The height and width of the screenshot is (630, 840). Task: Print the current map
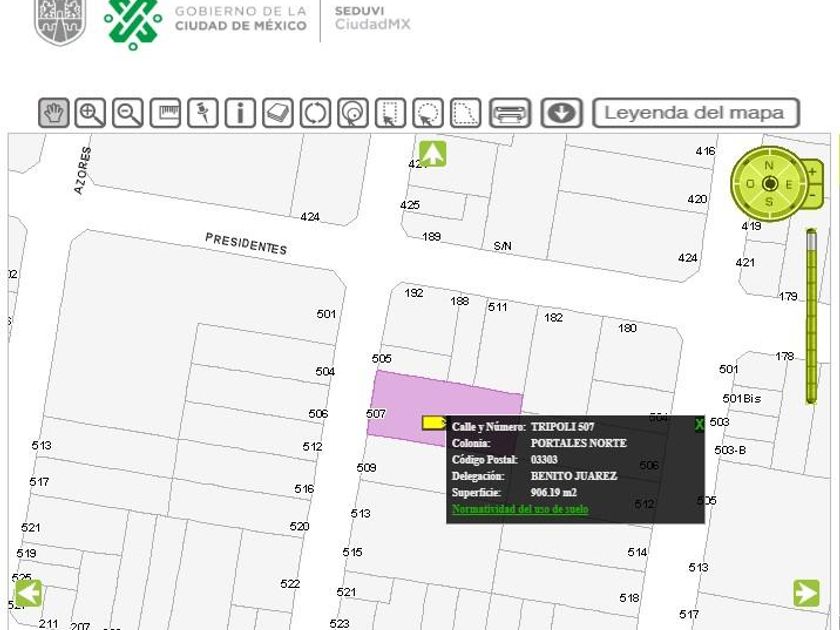pyautogui.click(x=510, y=113)
